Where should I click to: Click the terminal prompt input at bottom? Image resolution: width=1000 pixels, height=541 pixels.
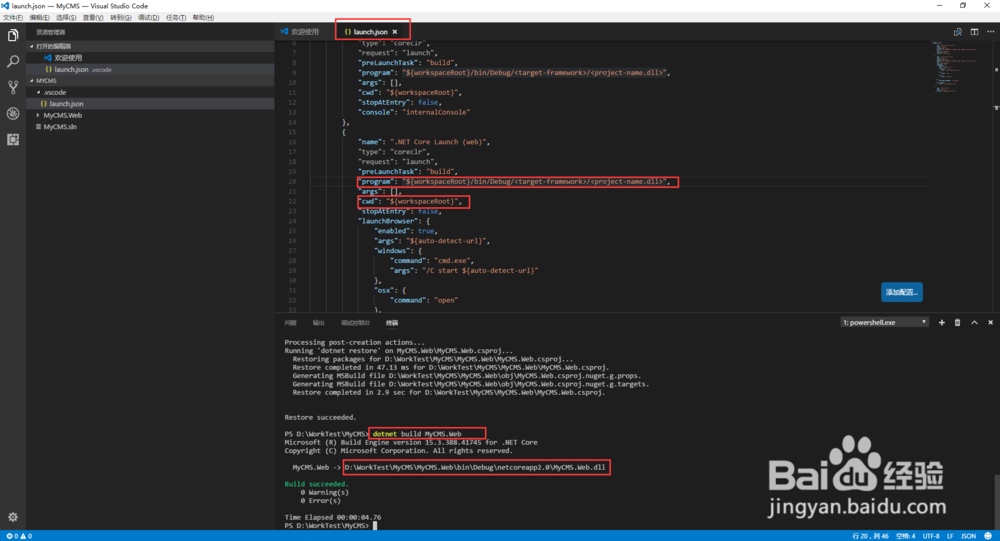click(x=376, y=526)
